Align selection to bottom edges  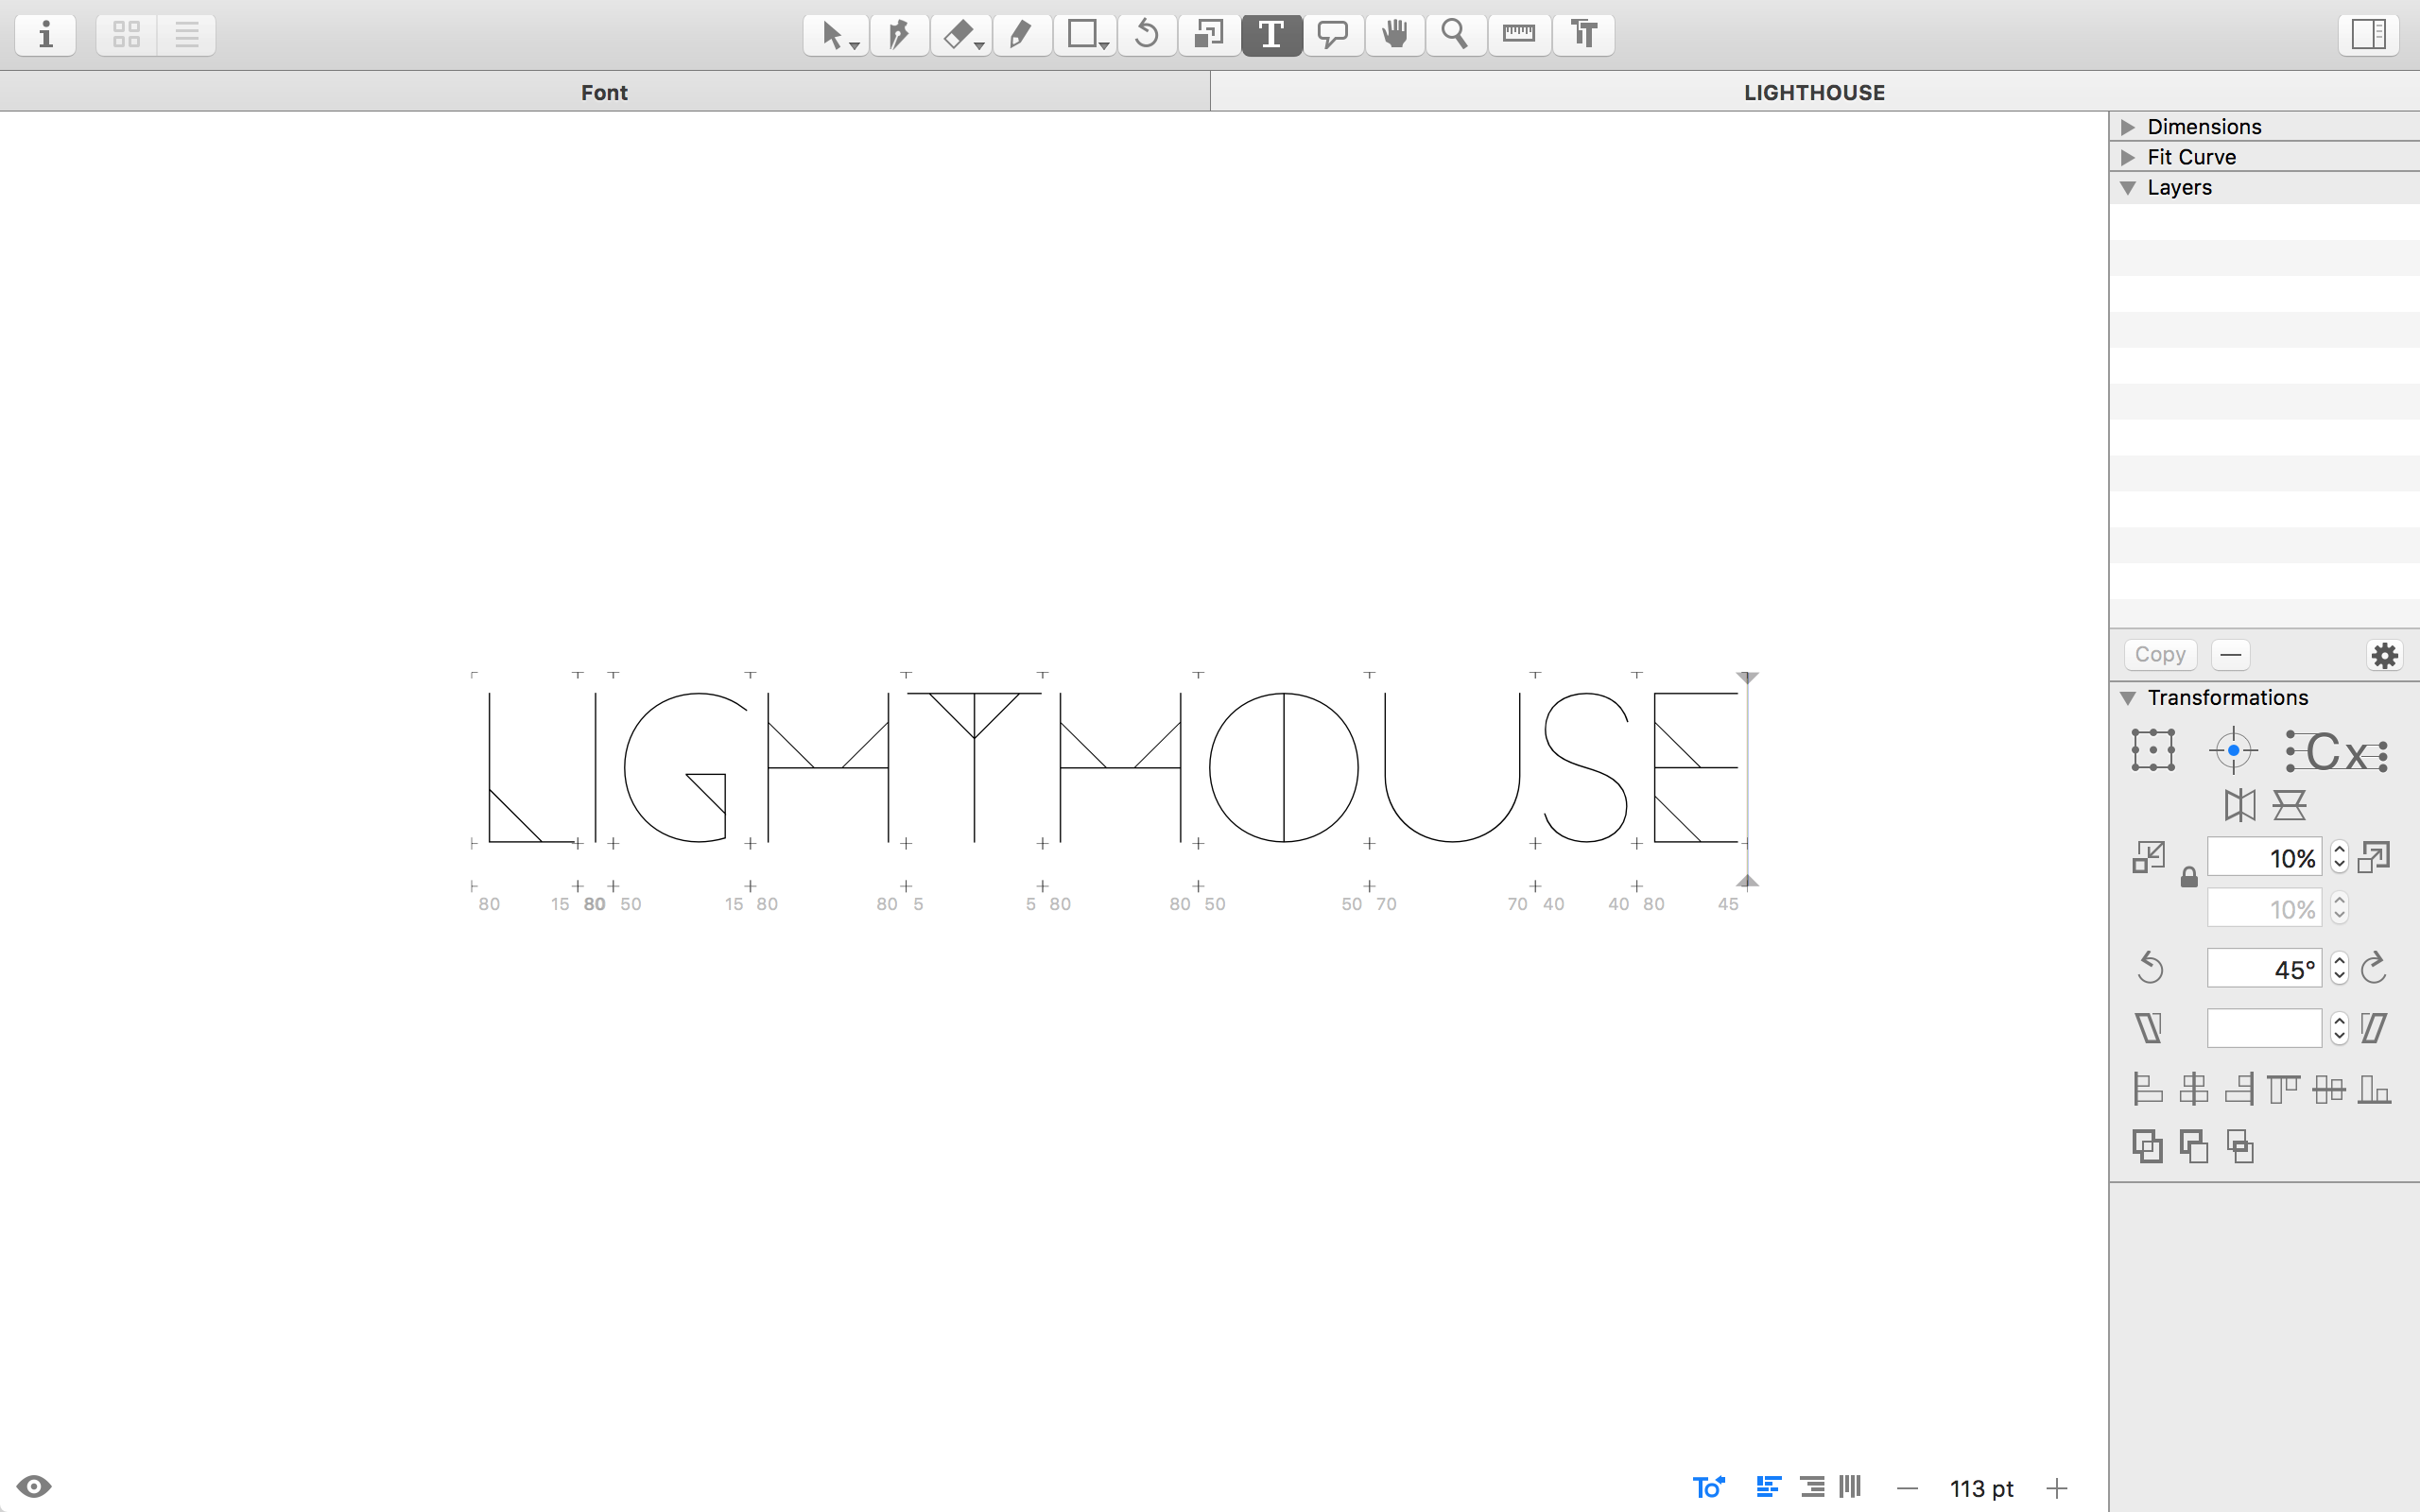point(2374,1089)
